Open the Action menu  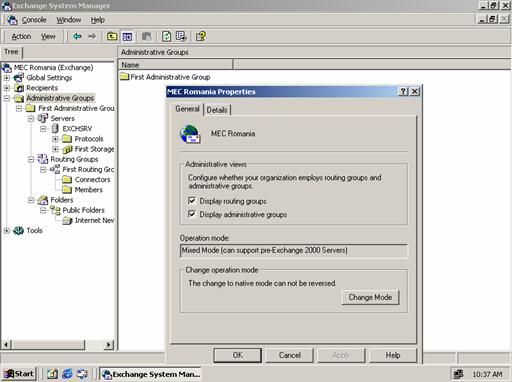21,36
